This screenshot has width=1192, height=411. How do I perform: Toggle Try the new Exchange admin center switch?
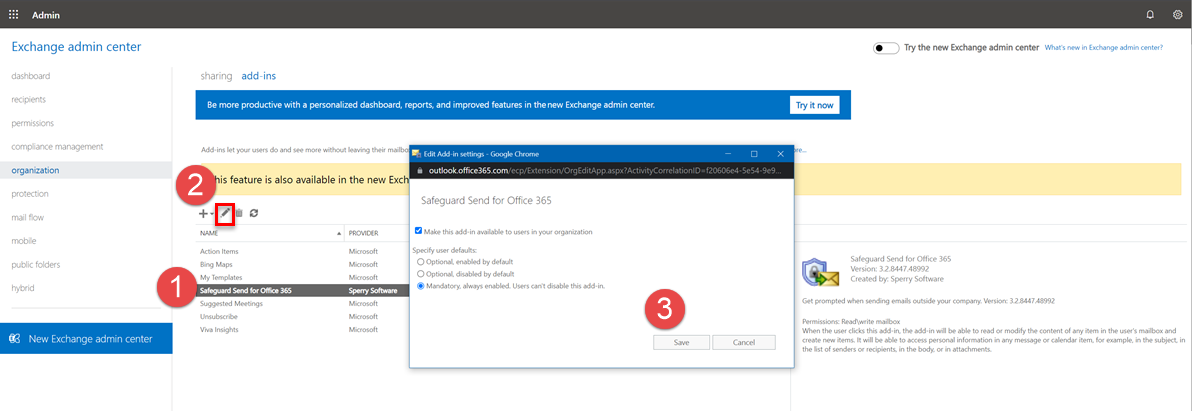pyautogui.click(x=886, y=48)
